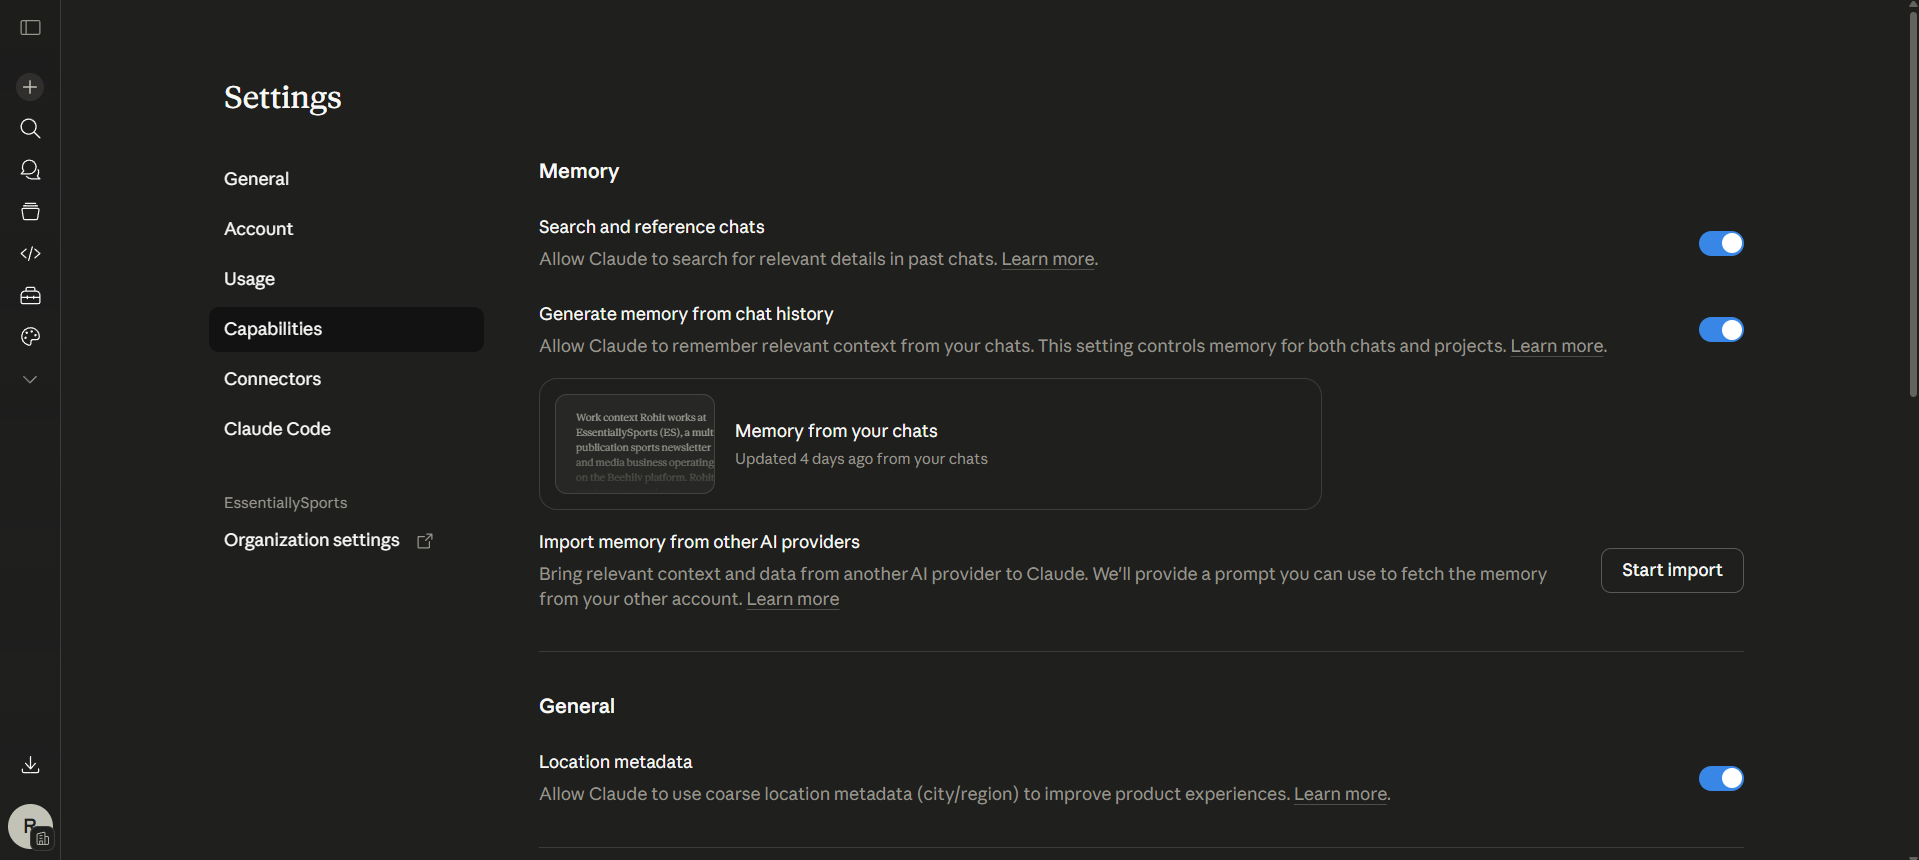Viewport: 1919px width, 860px height.
Task: Turn off Generate memory from chat history
Action: tap(1720, 330)
